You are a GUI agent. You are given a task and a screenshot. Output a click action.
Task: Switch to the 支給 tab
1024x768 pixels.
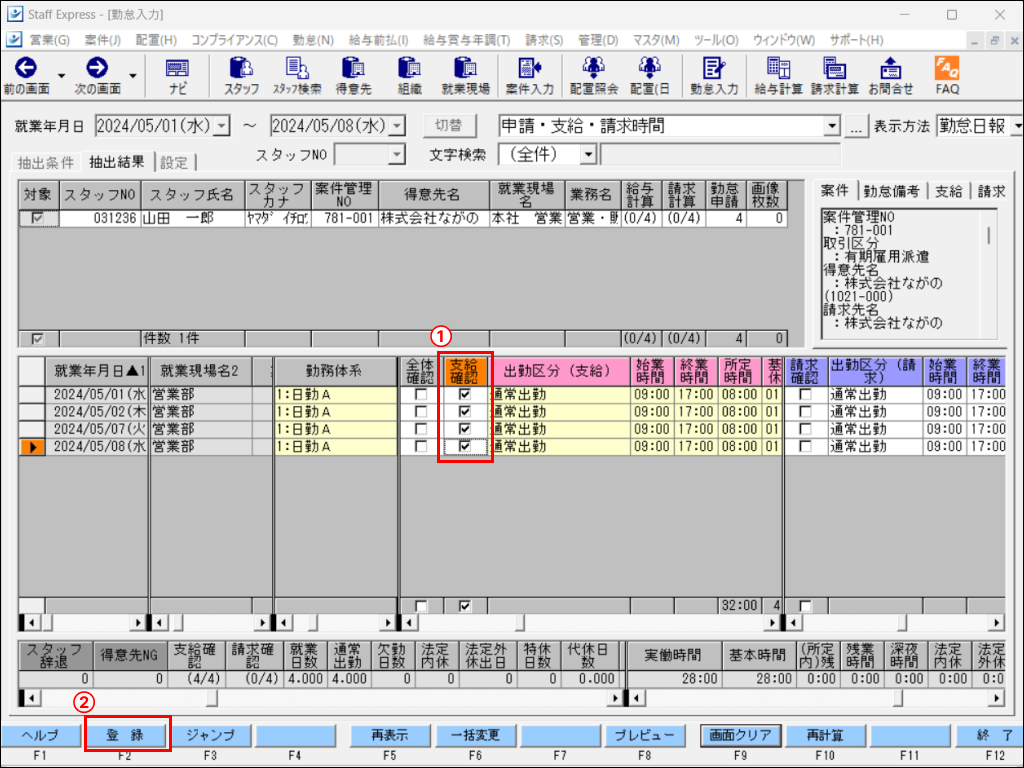click(x=948, y=191)
